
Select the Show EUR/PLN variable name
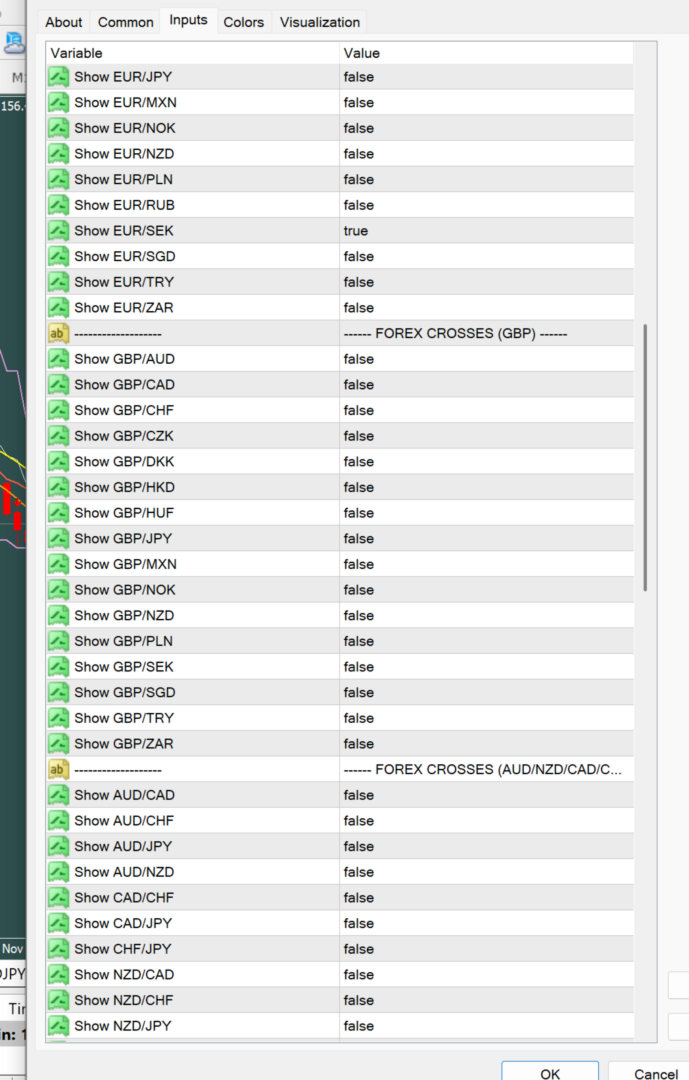[x=123, y=179]
